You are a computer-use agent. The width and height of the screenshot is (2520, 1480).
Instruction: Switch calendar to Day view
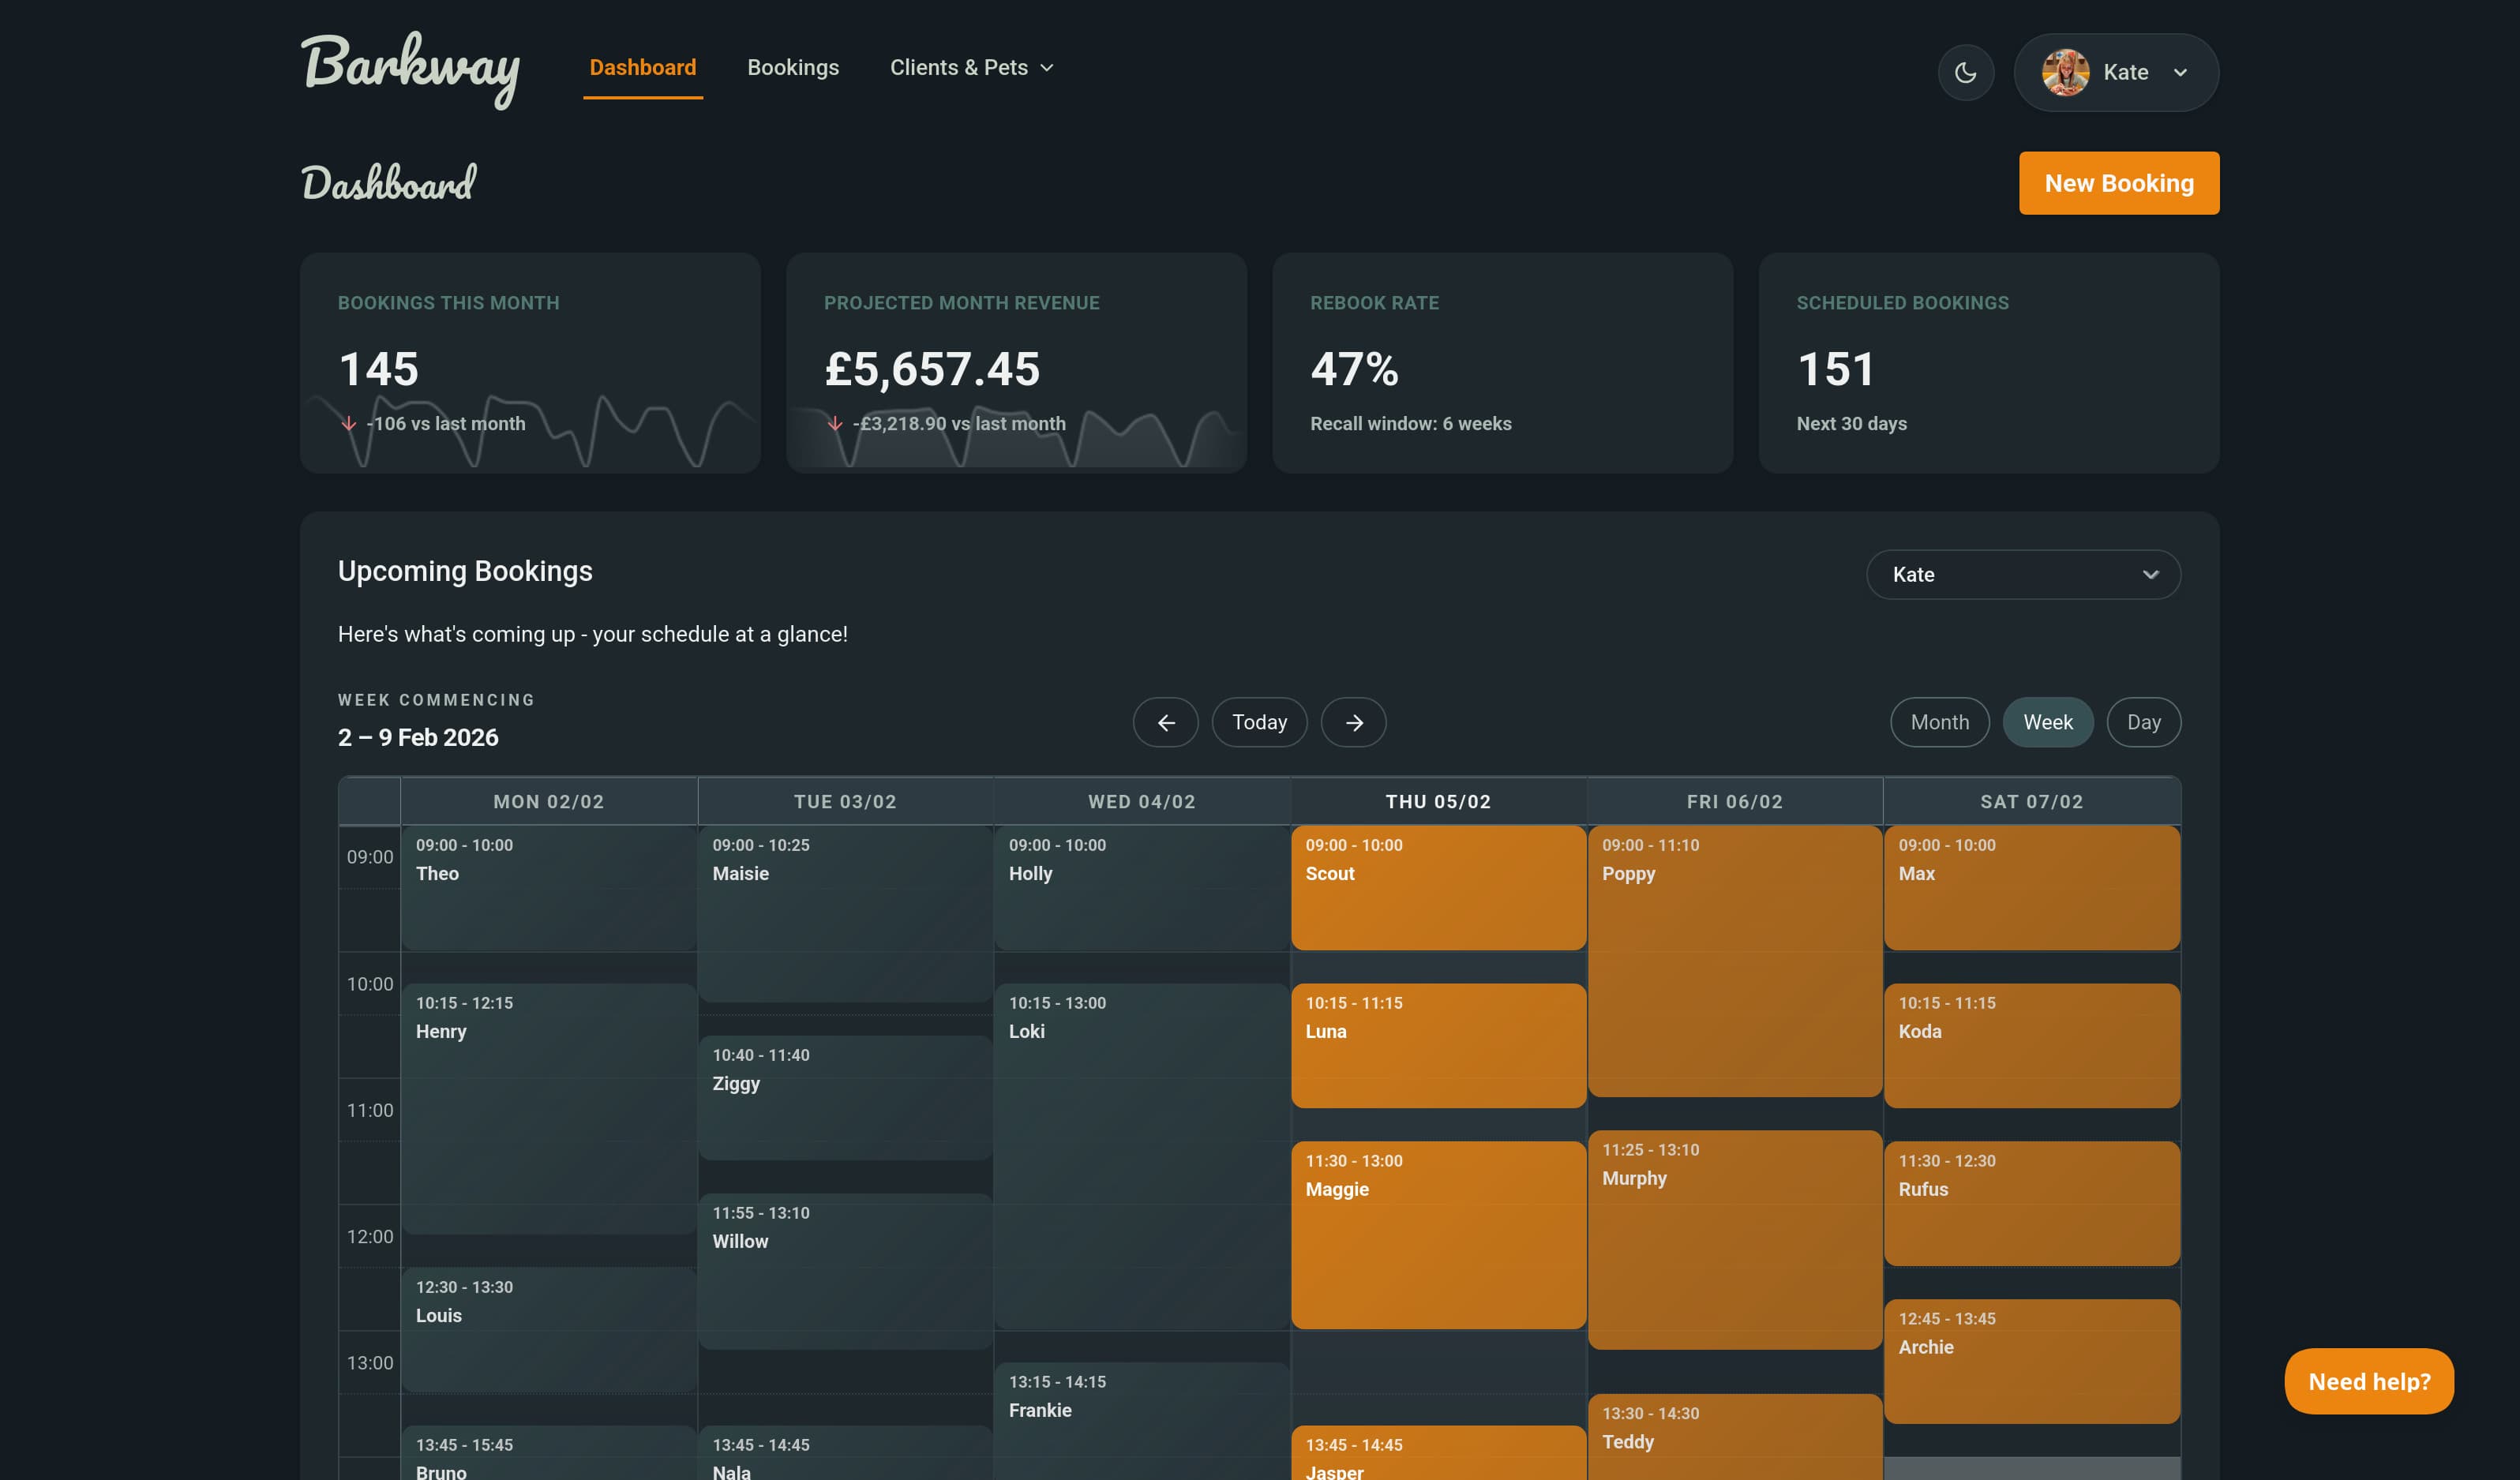click(x=2143, y=722)
